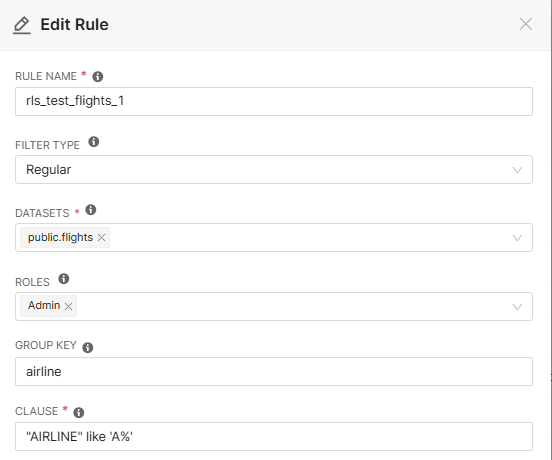Click the Group Key info icon
Image resolution: width=552 pixels, height=460 pixels.
88,347
